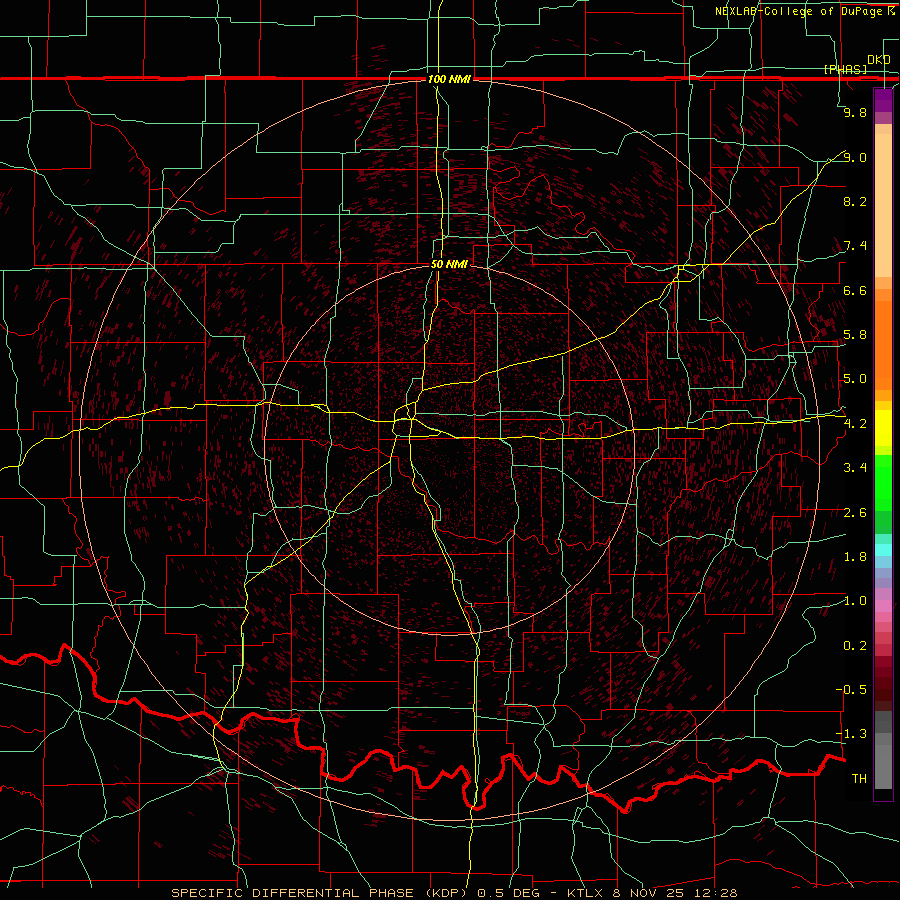This screenshot has width=900, height=900.
Task: Click the "SPECIFIC DIFFERENTIAL PHASE (KDP)" caption text
Action: pos(321,893)
